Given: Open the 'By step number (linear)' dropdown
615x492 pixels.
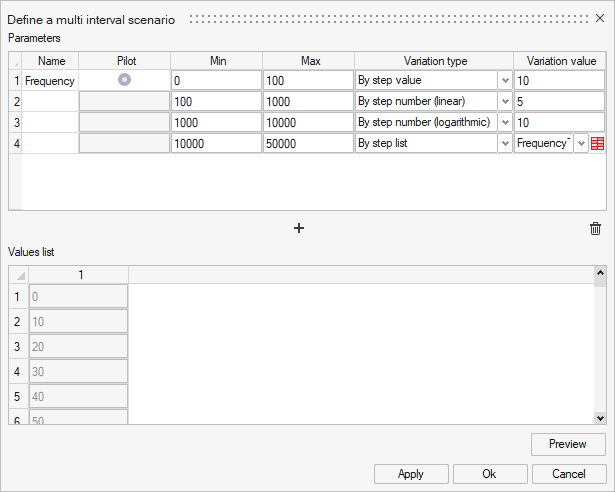Looking at the screenshot, I should [x=505, y=102].
